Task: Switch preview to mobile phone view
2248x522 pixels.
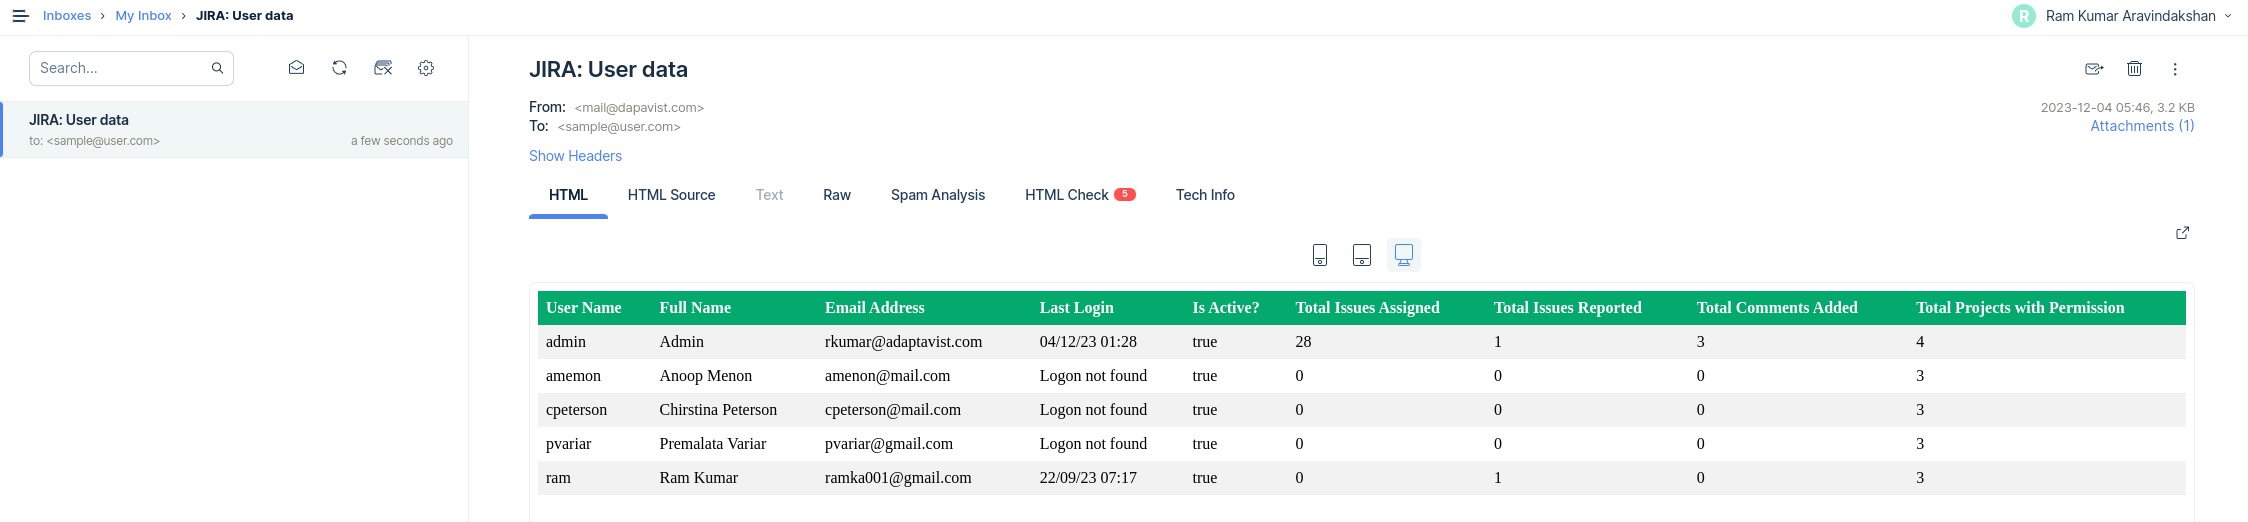Action: (x=1320, y=255)
